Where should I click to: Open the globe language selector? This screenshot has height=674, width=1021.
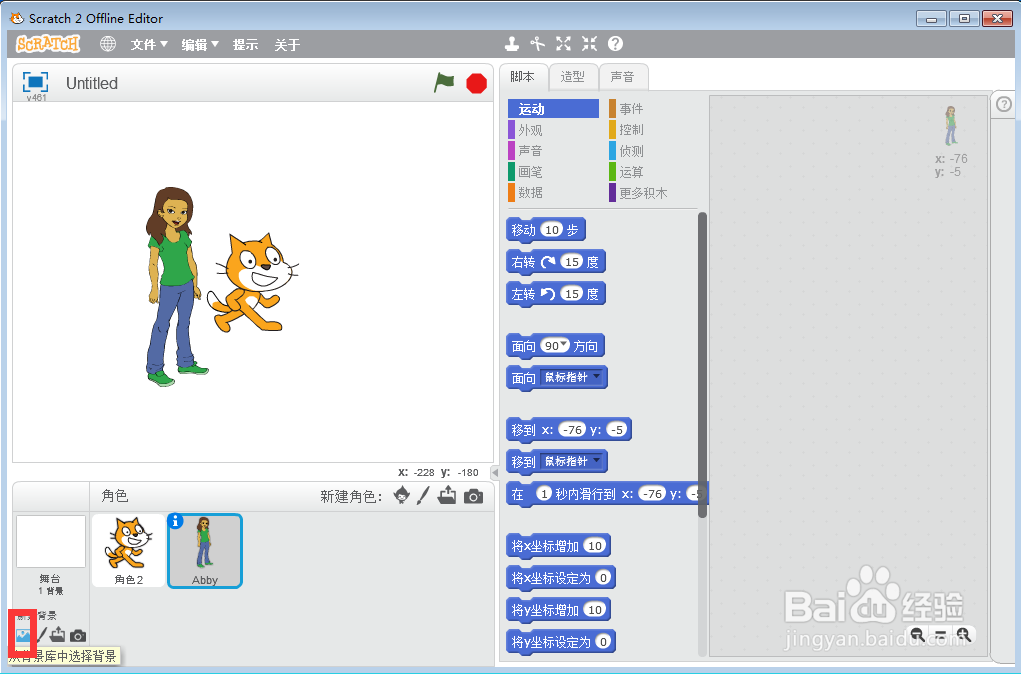tap(108, 44)
